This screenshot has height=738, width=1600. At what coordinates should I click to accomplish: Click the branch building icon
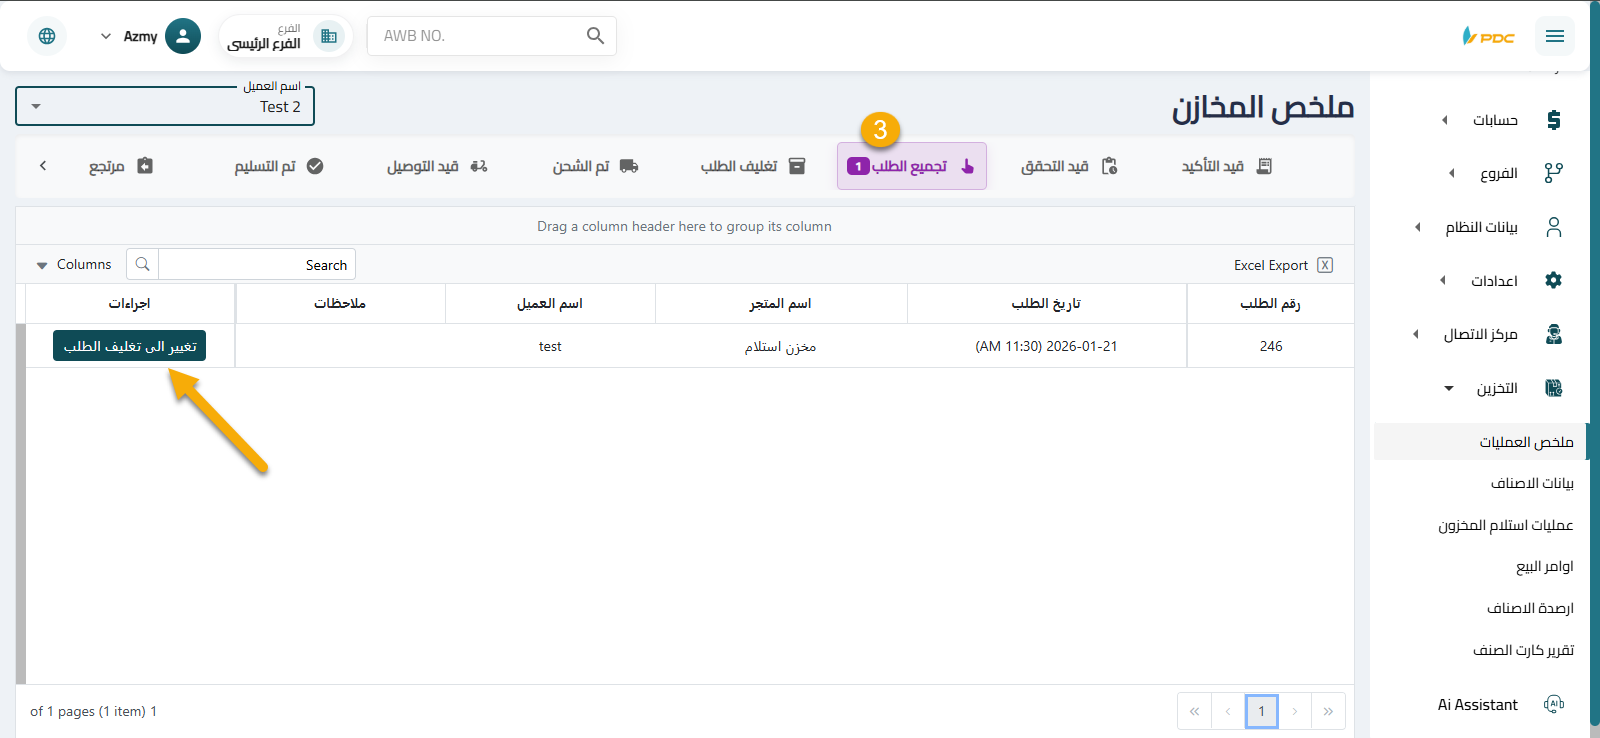pyautogui.click(x=328, y=36)
